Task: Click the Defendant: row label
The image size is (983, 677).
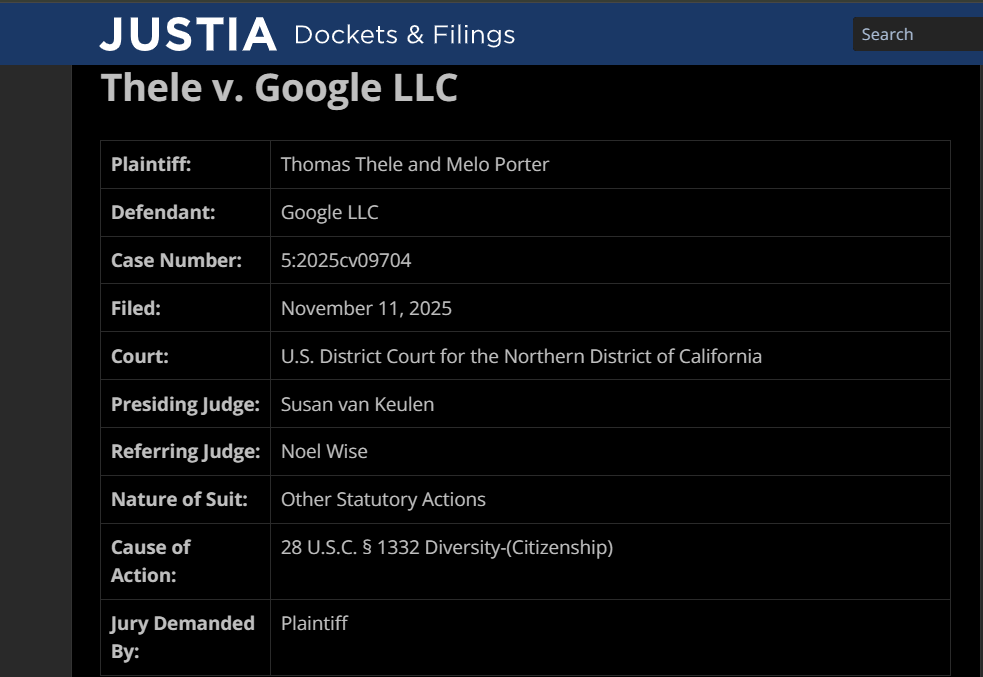Action: coord(163,213)
